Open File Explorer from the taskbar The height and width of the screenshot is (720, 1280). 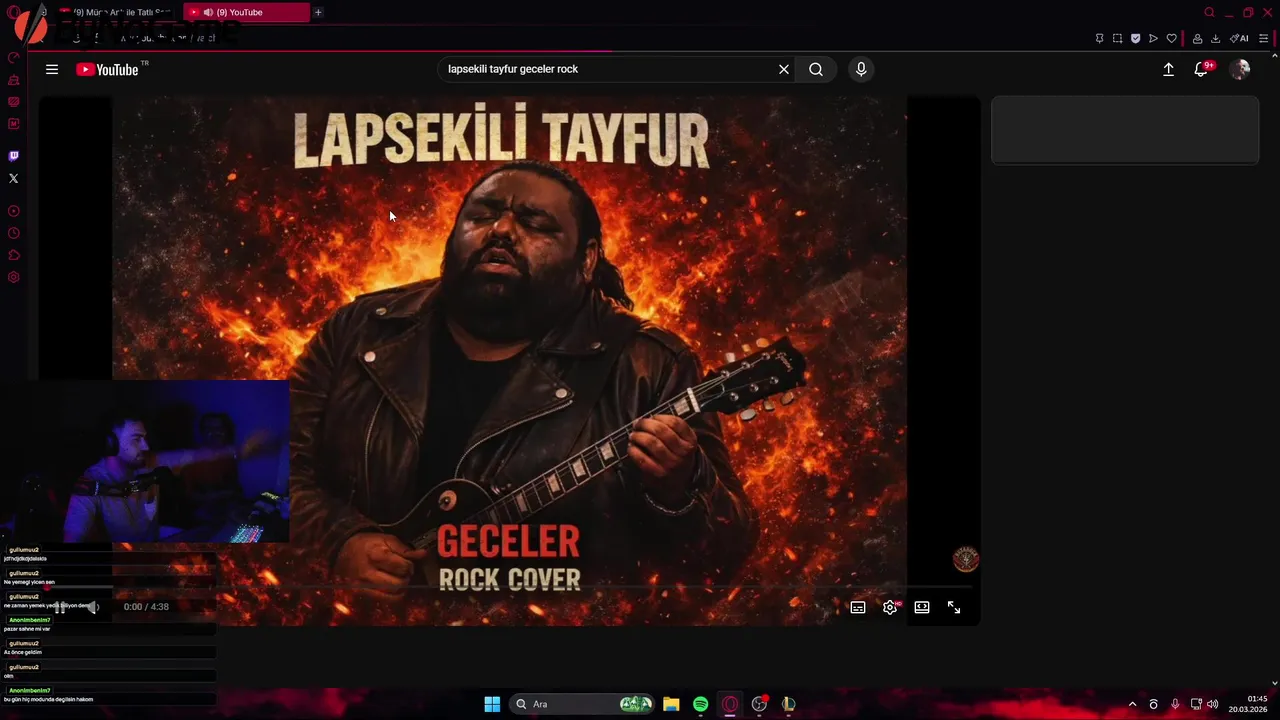pos(671,704)
